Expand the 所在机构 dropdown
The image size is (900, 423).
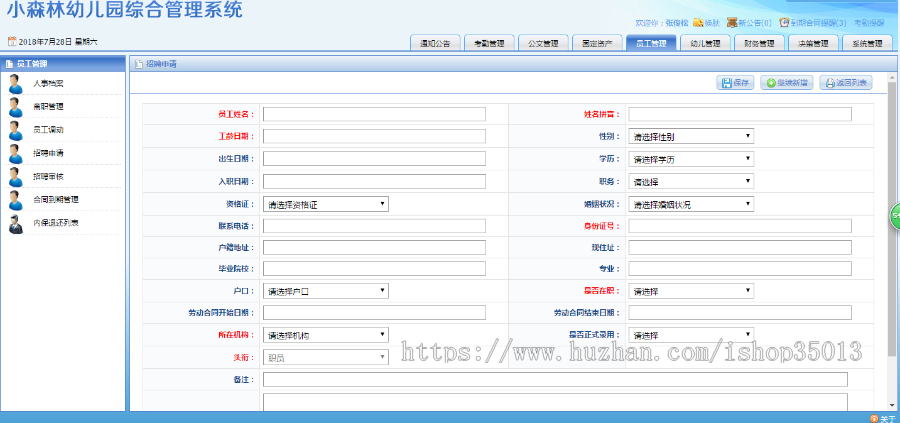pos(325,335)
